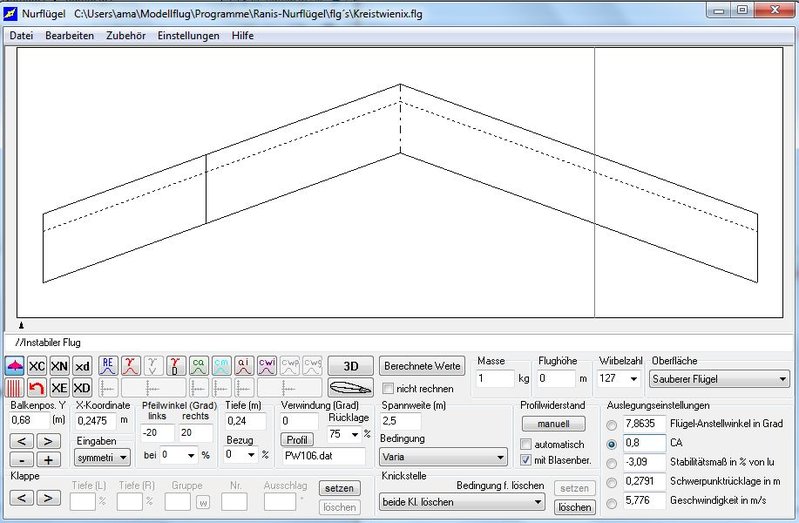799x523 pixels.
Task: Select Geschwindigkeit in m/s radio button
Action: coord(611,504)
